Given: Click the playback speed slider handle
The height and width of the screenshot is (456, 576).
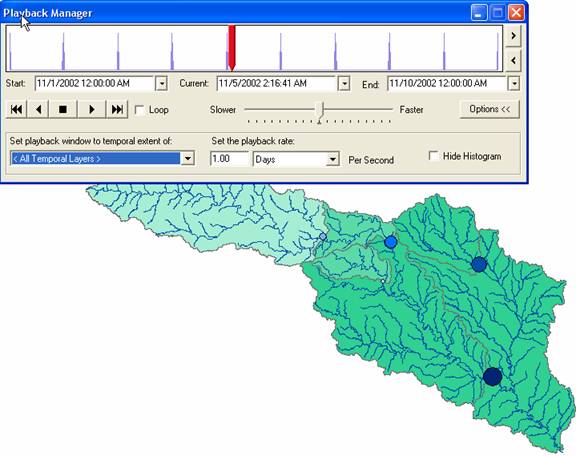Looking at the screenshot, I should (x=321, y=109).
